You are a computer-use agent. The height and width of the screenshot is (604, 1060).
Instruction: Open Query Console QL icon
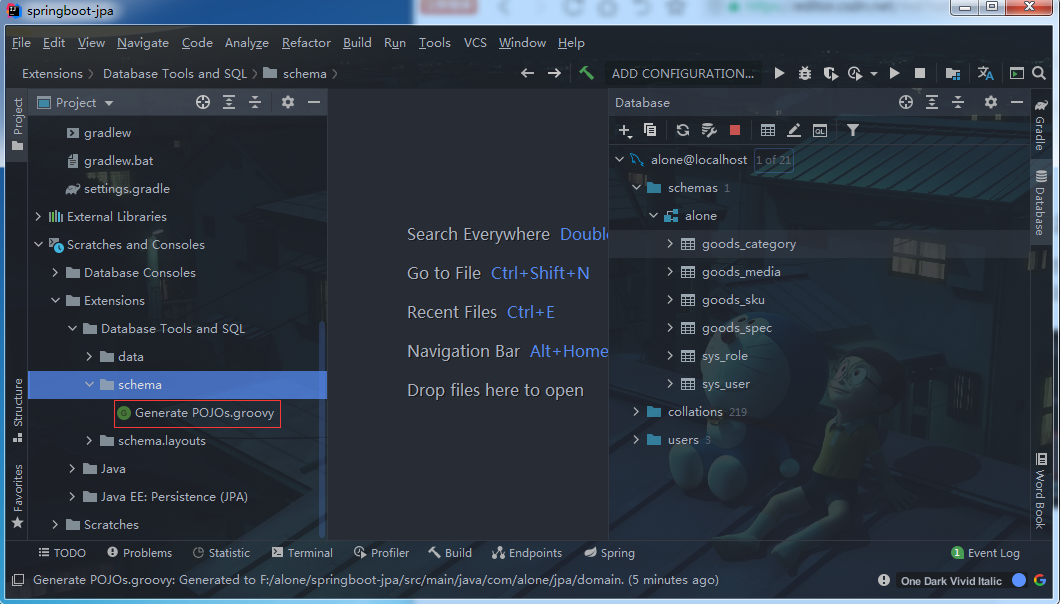(x=819, y=130)
